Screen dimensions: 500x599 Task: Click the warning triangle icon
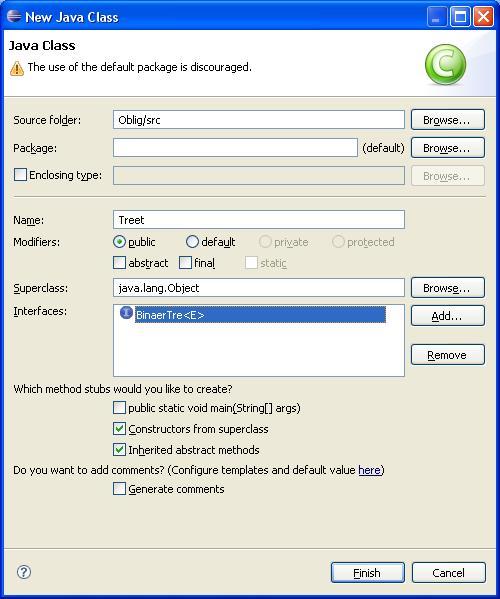[x=17, y=68]
